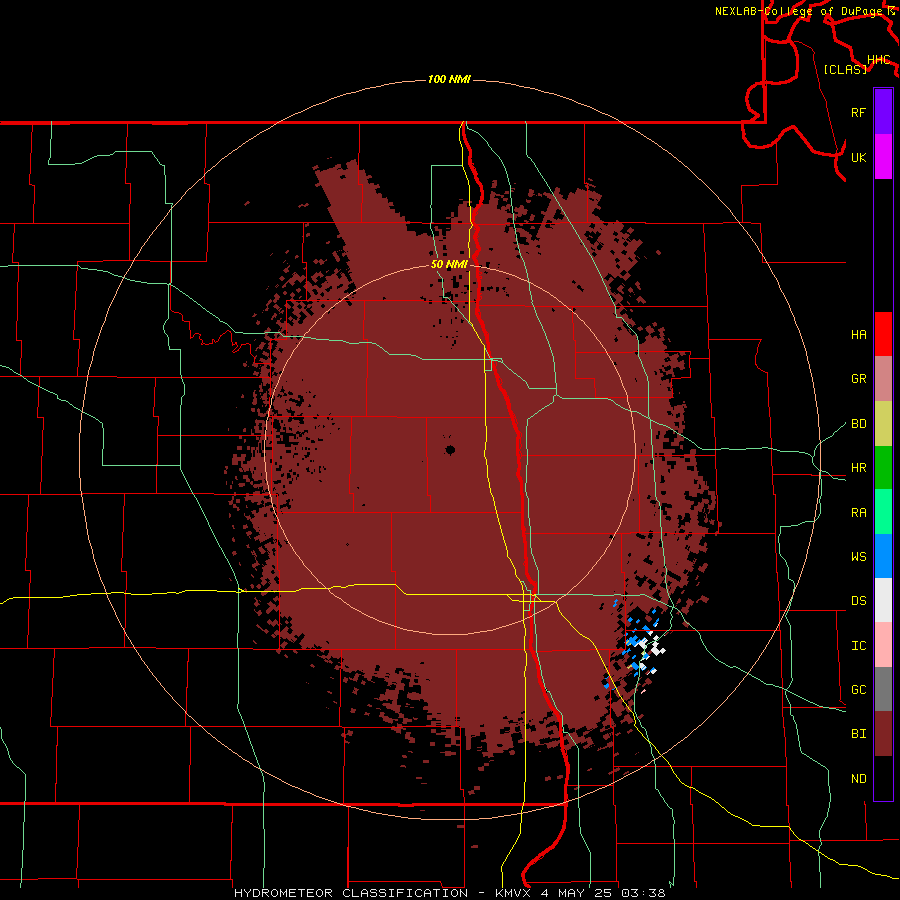Screen dimensions: 900x900
Task: Select the light pink IC legend swatch
Action: pos(883,645)
